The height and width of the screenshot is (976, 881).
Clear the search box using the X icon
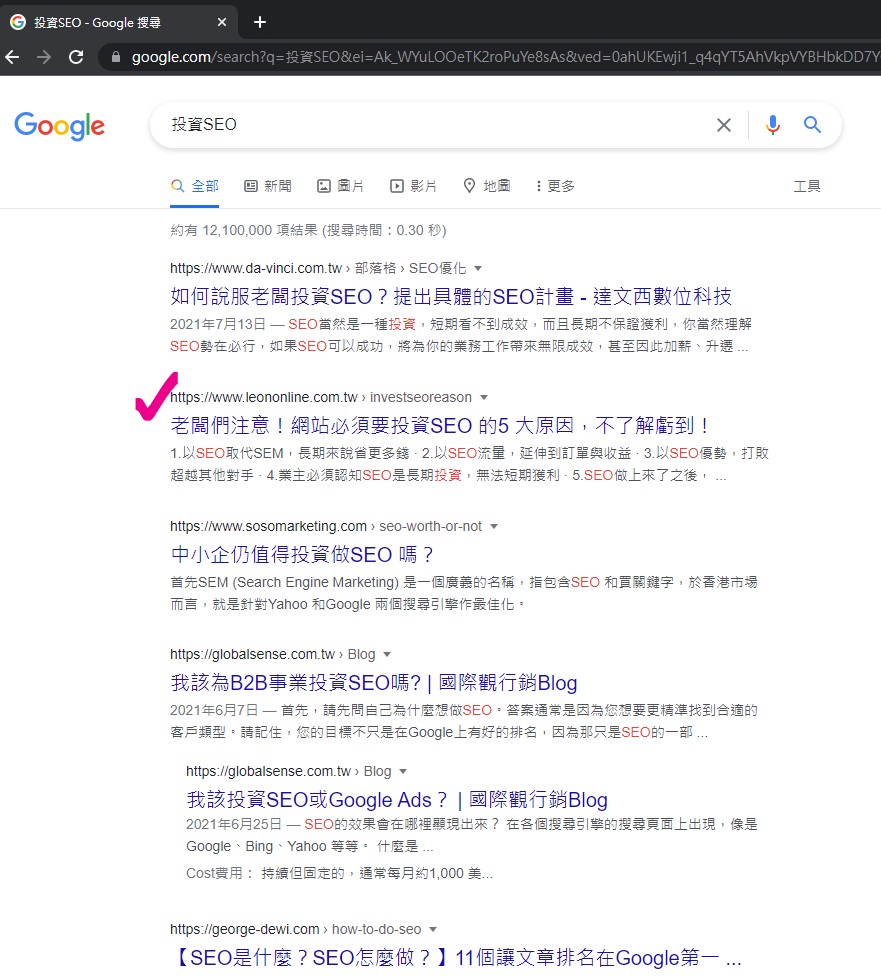pyautogui.click(x=724, y=124)
